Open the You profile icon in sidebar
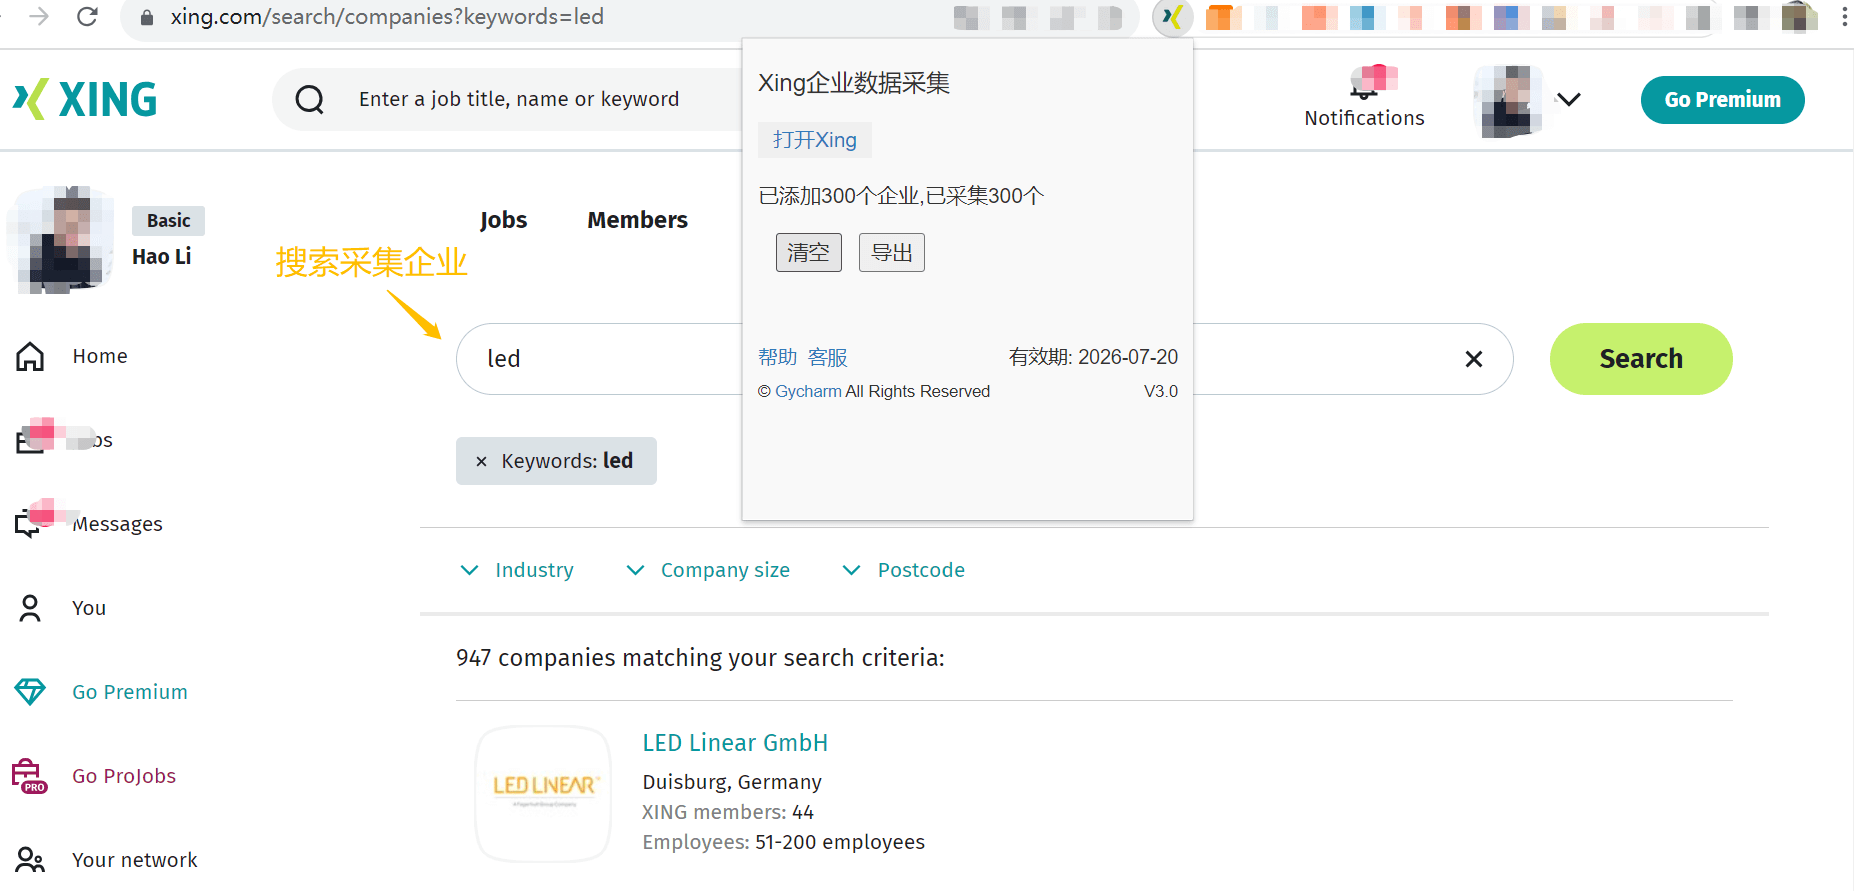The height and width of the screenshot is (891, 1854). 30,608
